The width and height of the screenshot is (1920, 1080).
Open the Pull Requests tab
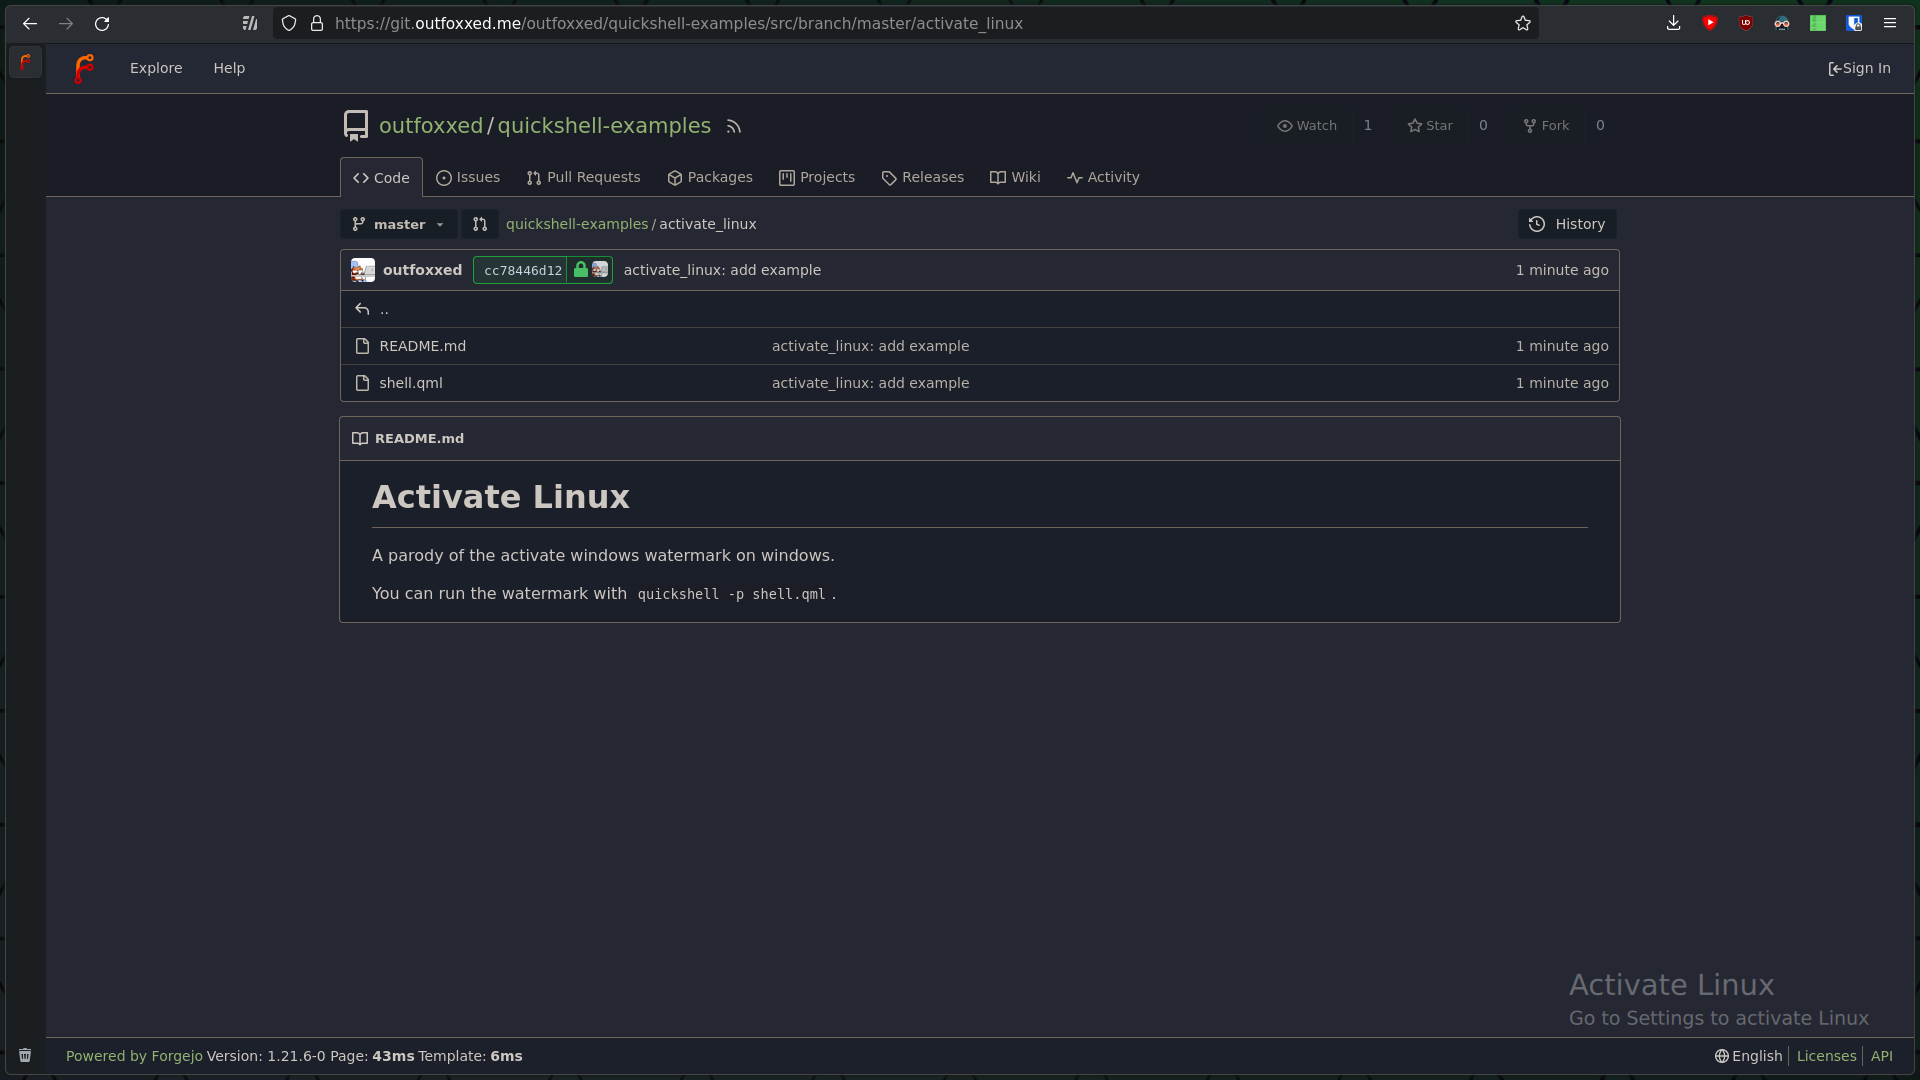tap(583, 177)
